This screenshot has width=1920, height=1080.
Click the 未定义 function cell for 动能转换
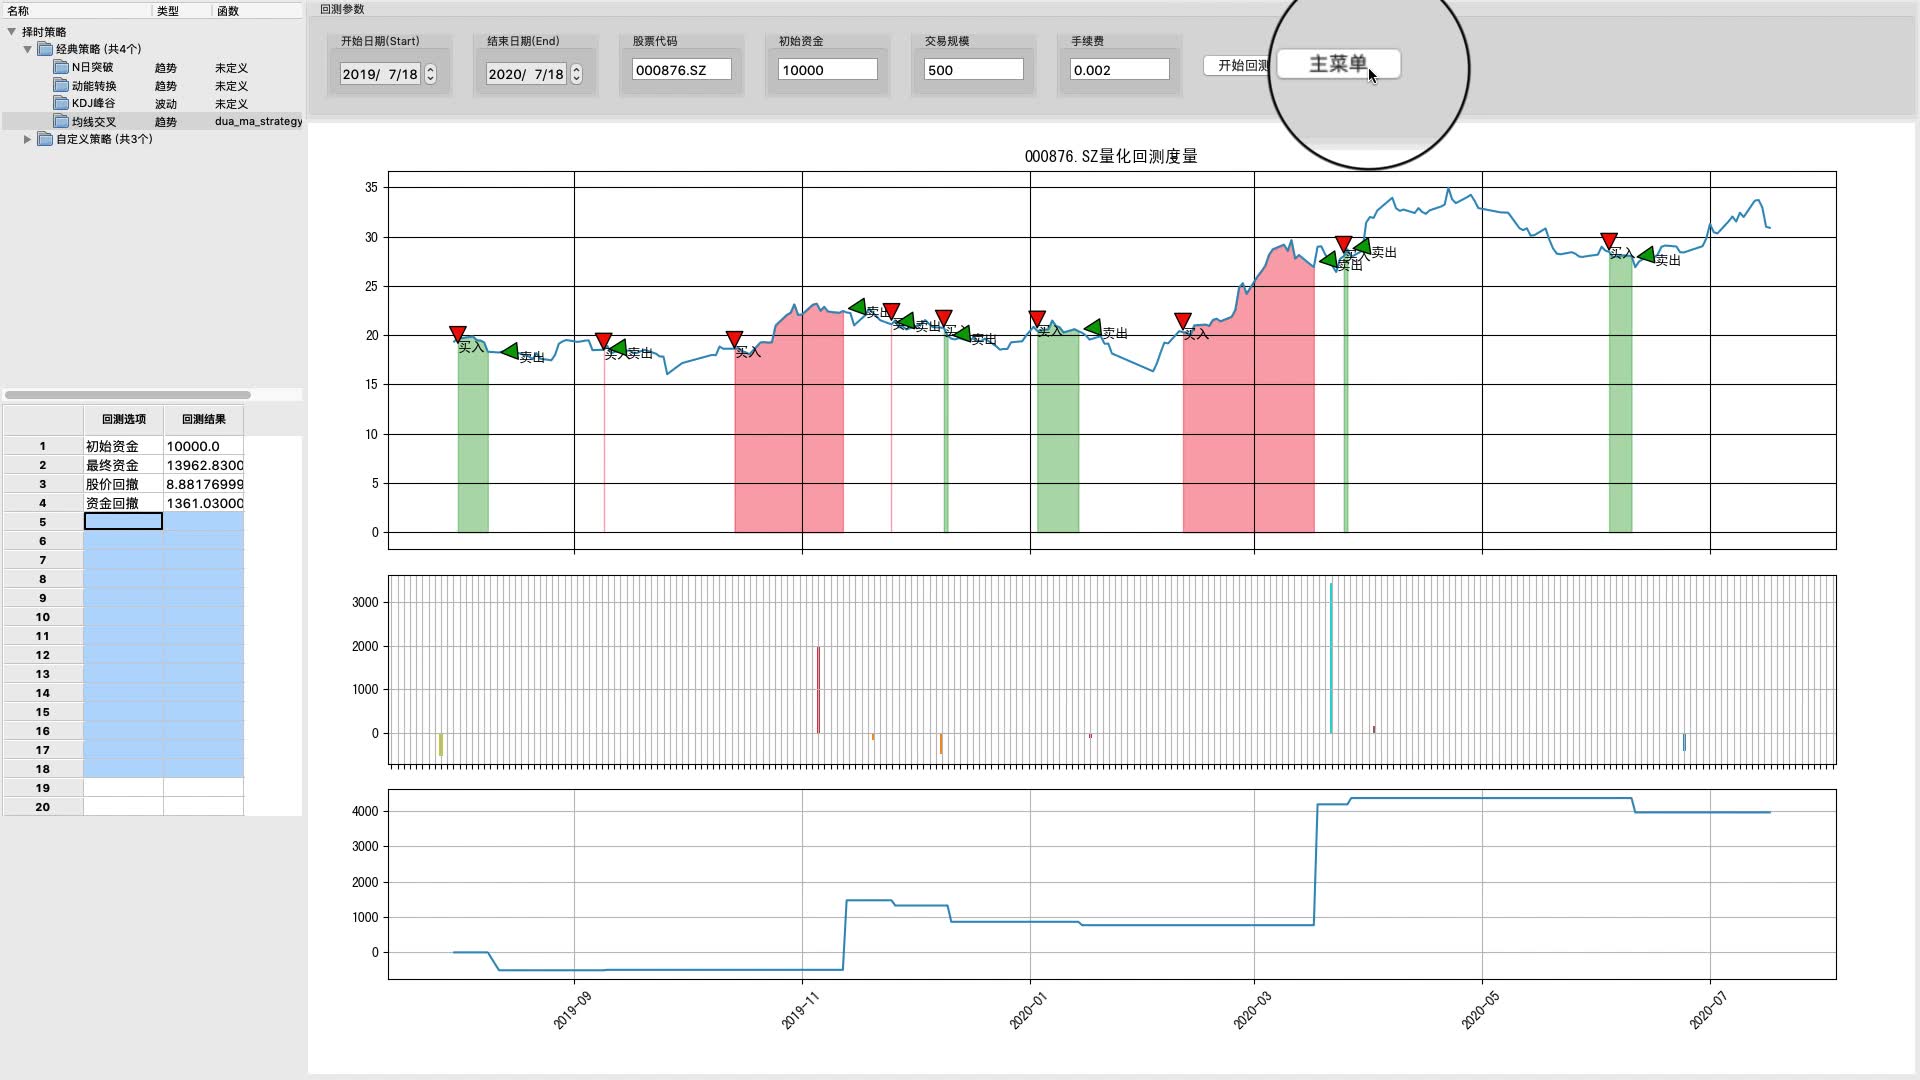point(231,86)
